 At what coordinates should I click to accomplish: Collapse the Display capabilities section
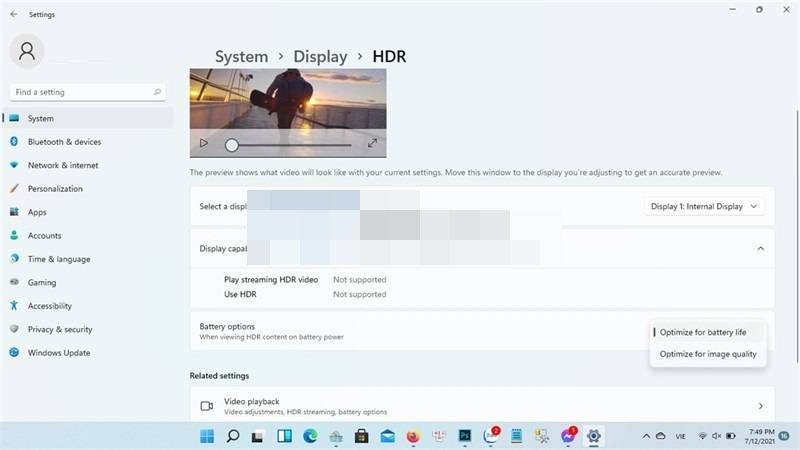[x=760, y=248]
